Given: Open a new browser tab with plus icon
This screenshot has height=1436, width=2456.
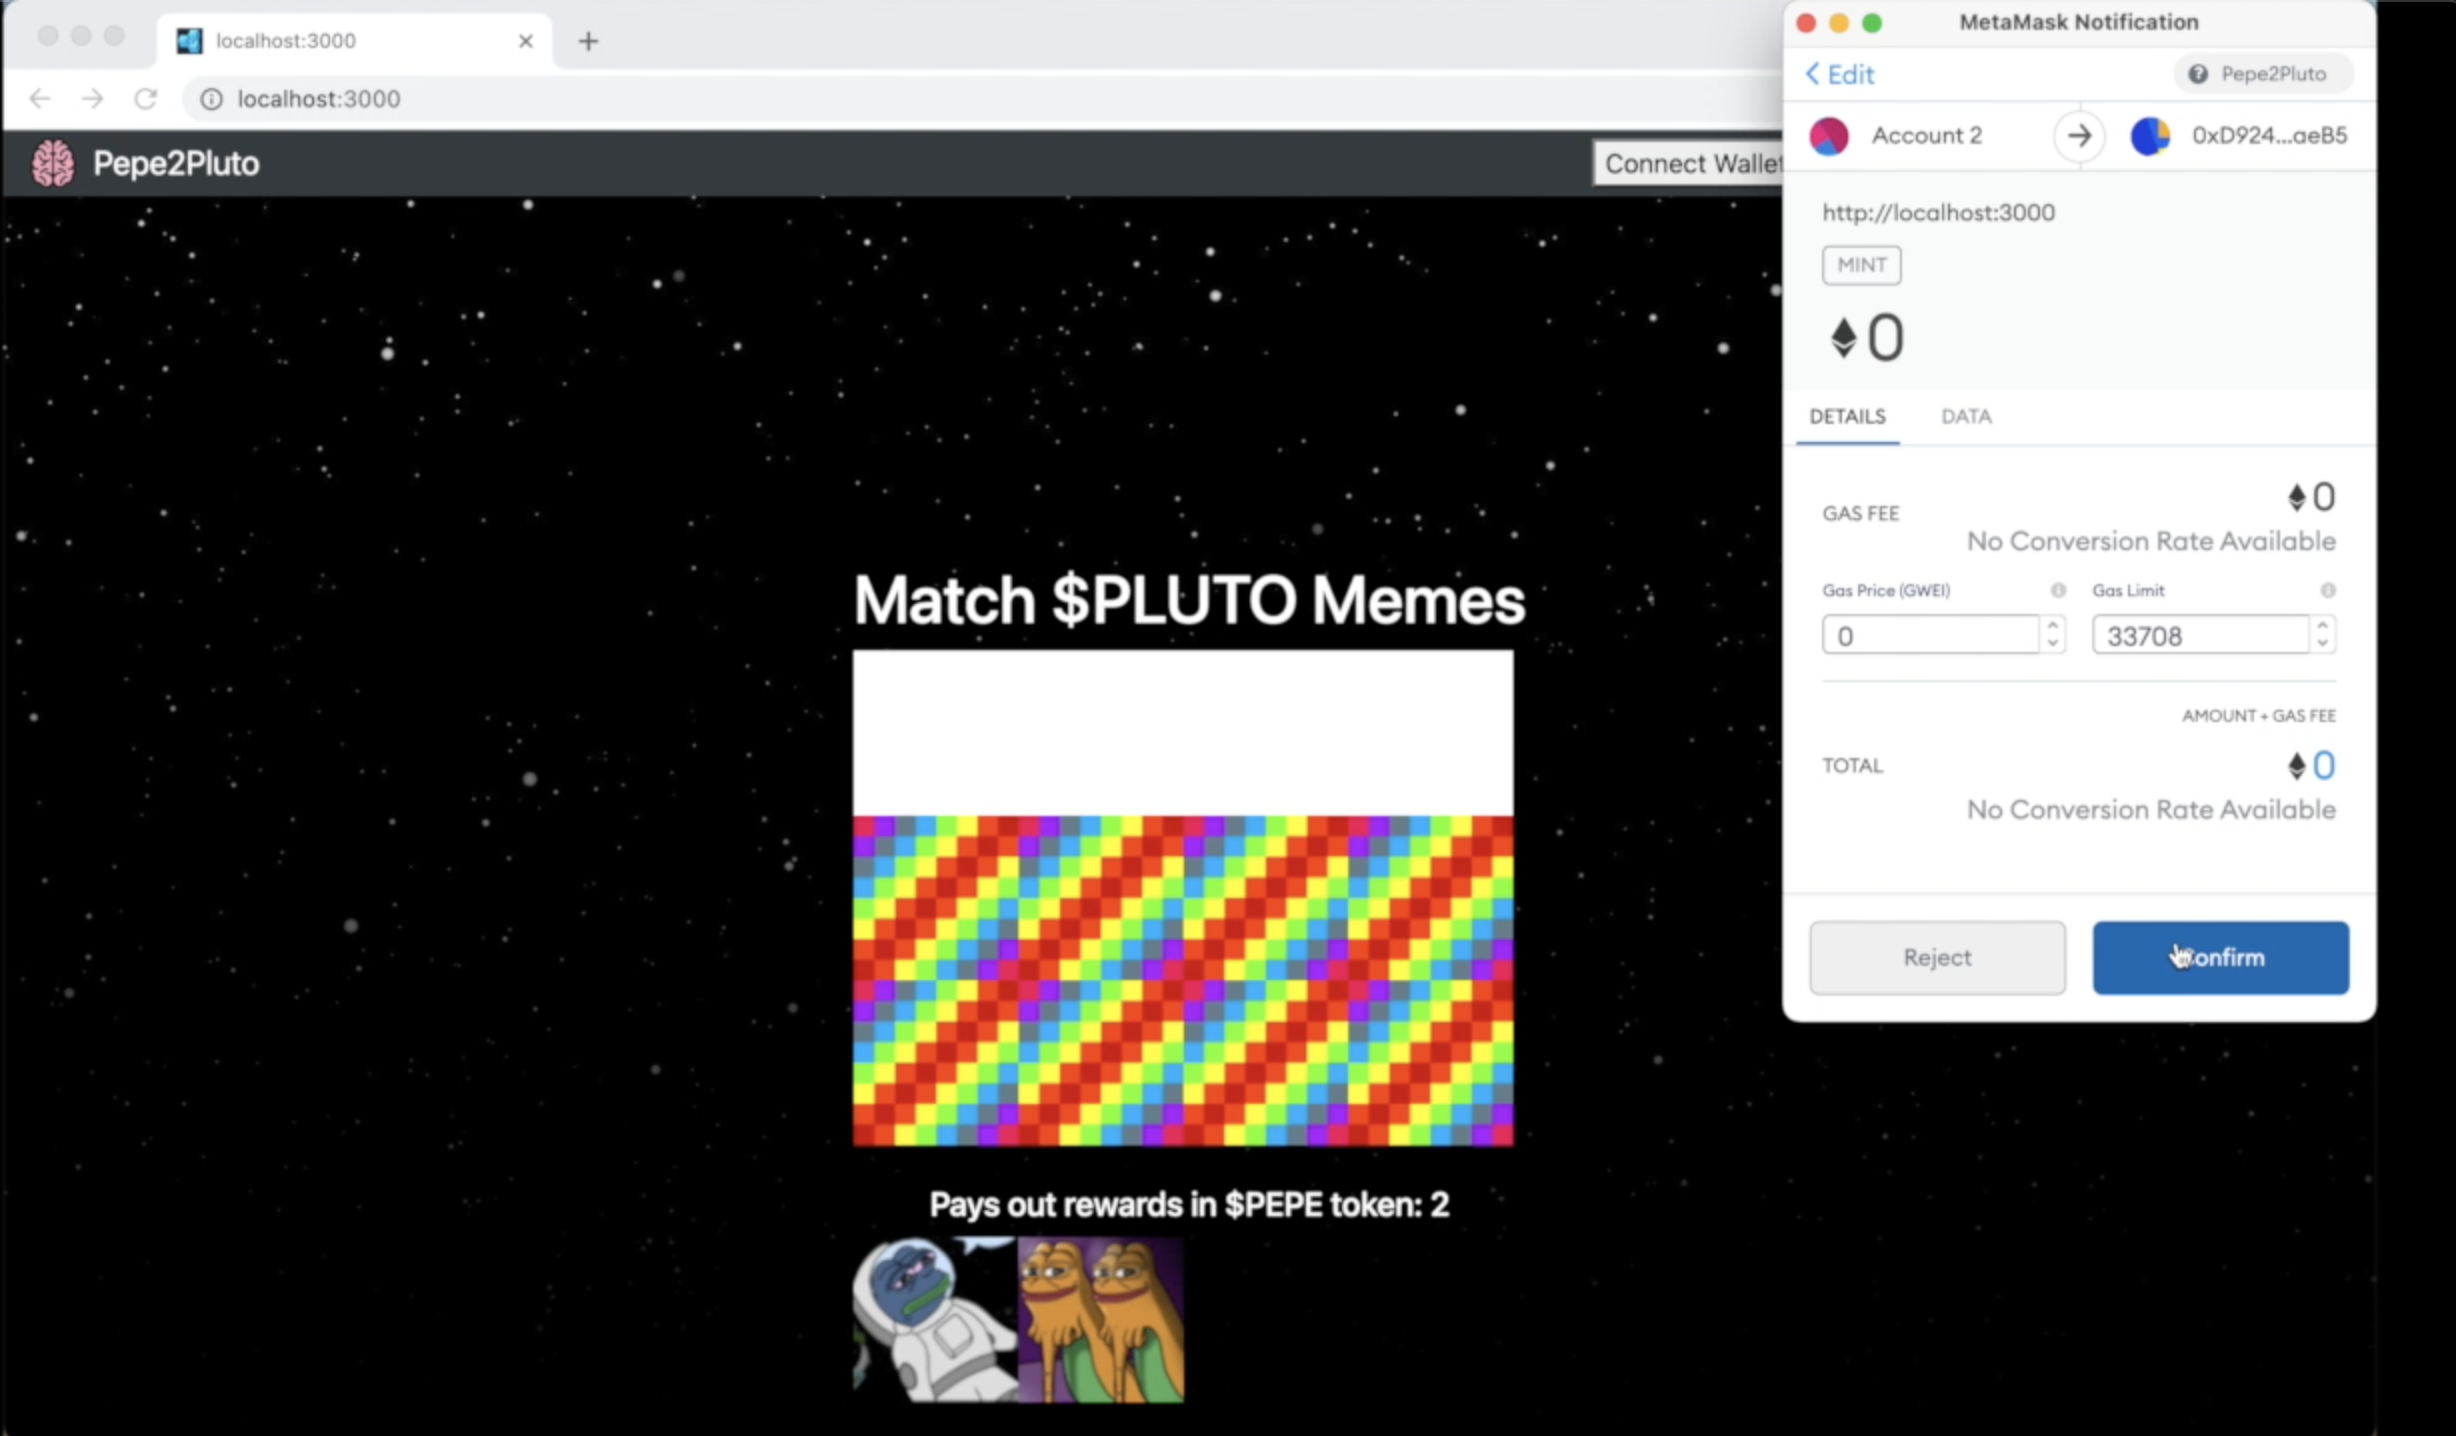Looking at the screenshot, I should click(x=588, y=41).
